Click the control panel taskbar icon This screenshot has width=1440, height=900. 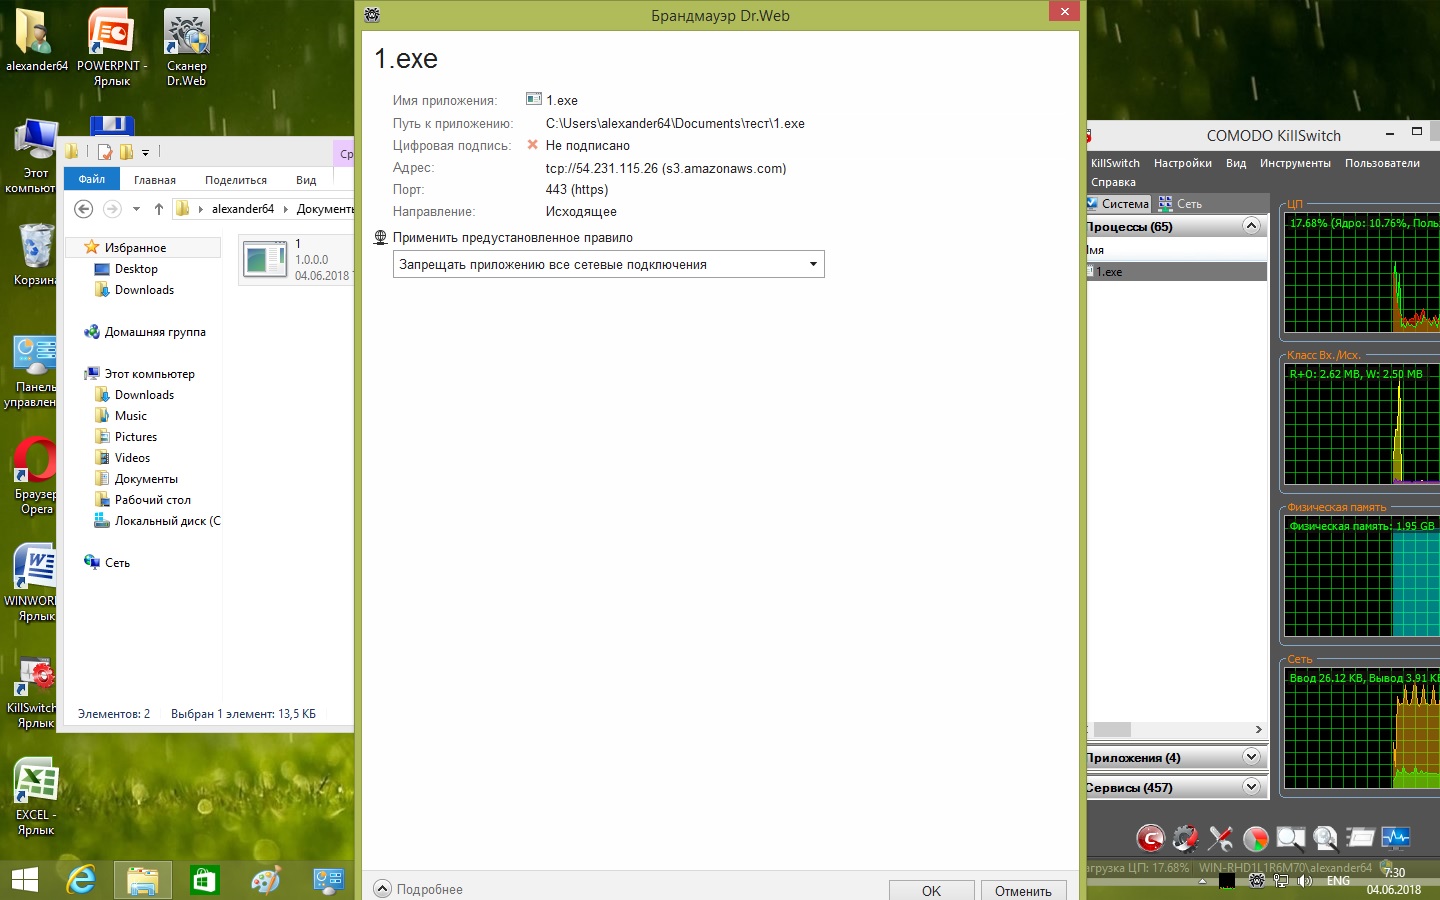pos(328,880)
